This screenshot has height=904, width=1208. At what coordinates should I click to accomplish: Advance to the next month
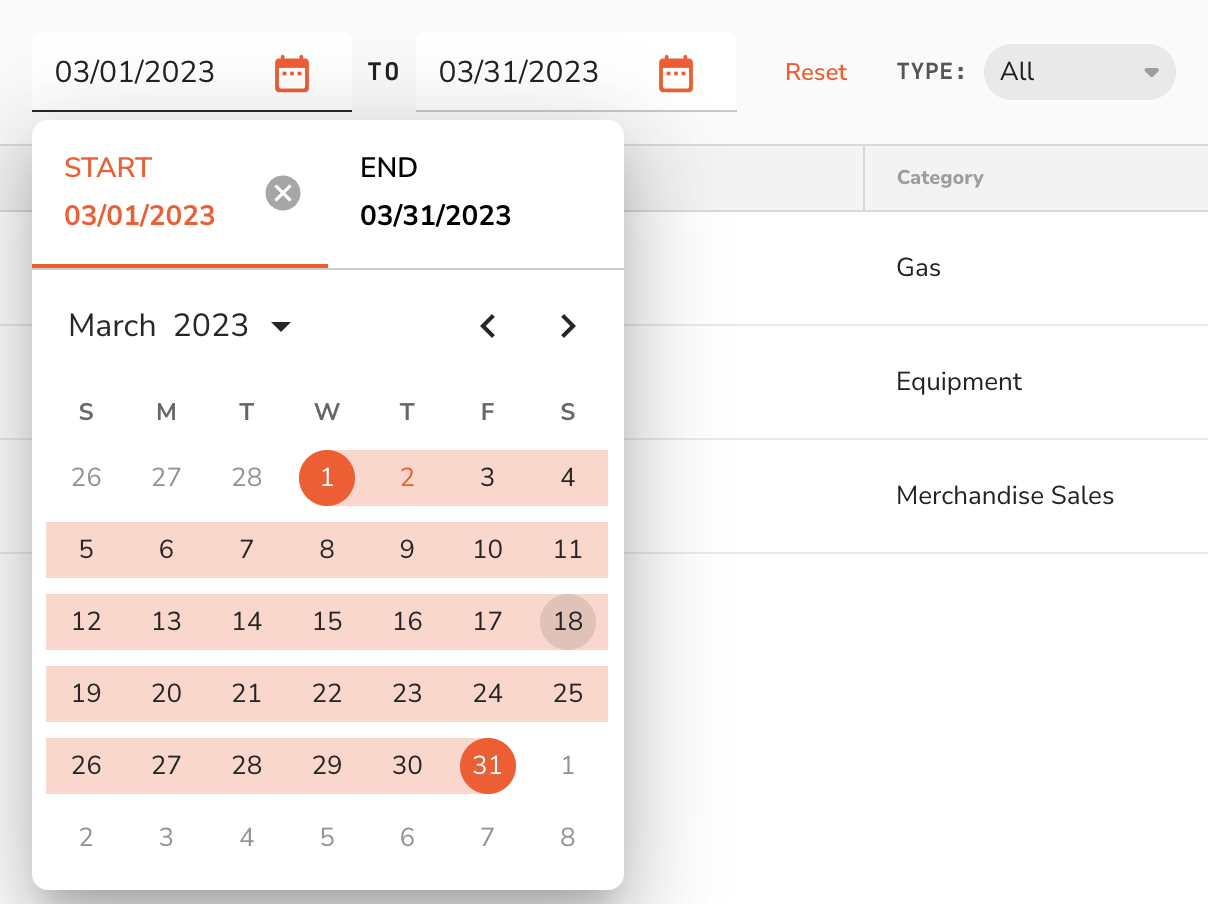tap(568, 326)
